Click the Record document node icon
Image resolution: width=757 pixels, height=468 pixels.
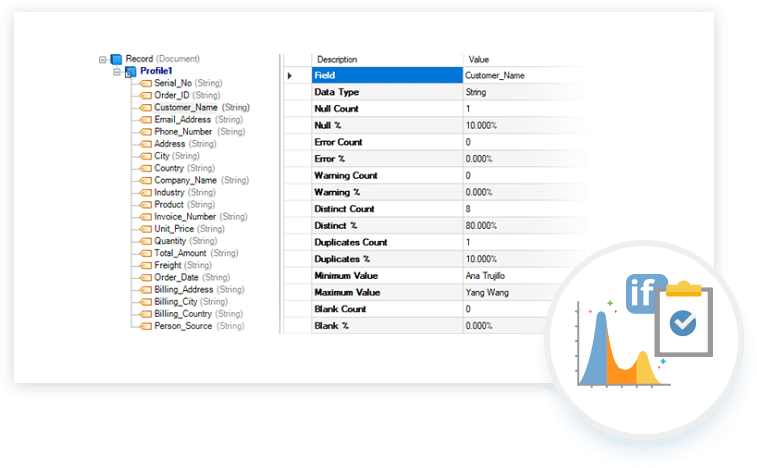click(x=116, y=60)
